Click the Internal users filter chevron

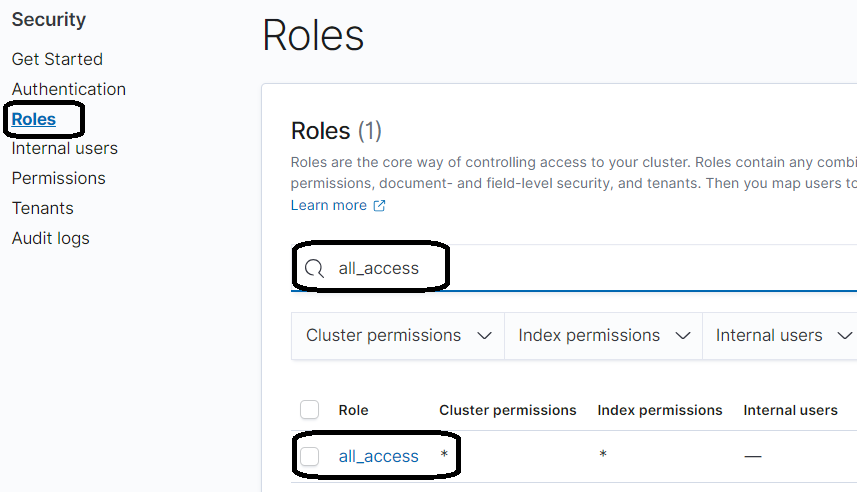coord(844,336)
